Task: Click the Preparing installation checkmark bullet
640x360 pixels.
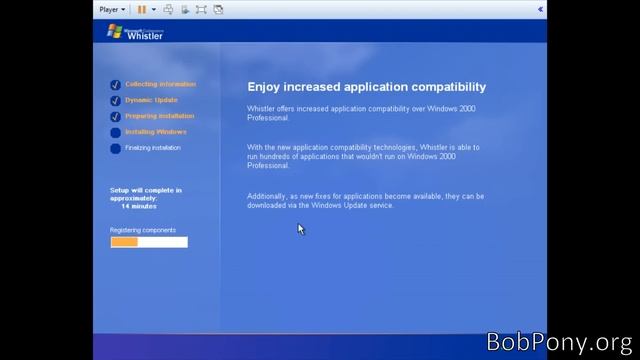Action: click(x=116, y=117)
